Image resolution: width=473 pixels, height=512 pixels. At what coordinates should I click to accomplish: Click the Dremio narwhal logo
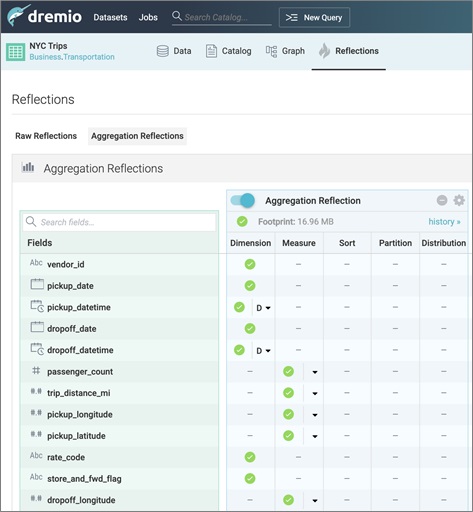point(18,15)
